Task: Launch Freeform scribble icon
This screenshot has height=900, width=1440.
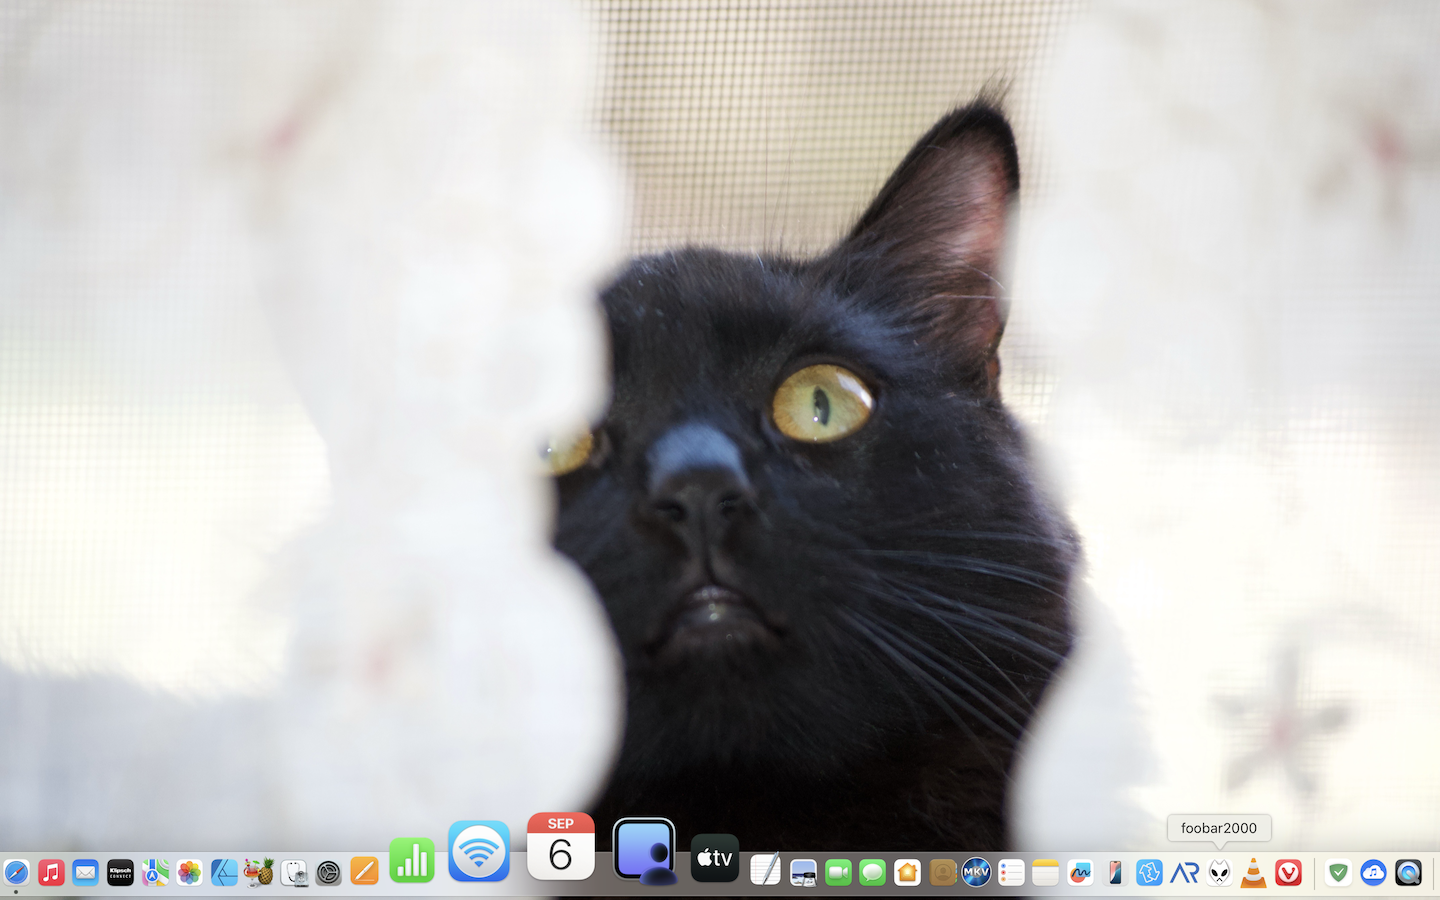Action: [x=1080, y=873]
